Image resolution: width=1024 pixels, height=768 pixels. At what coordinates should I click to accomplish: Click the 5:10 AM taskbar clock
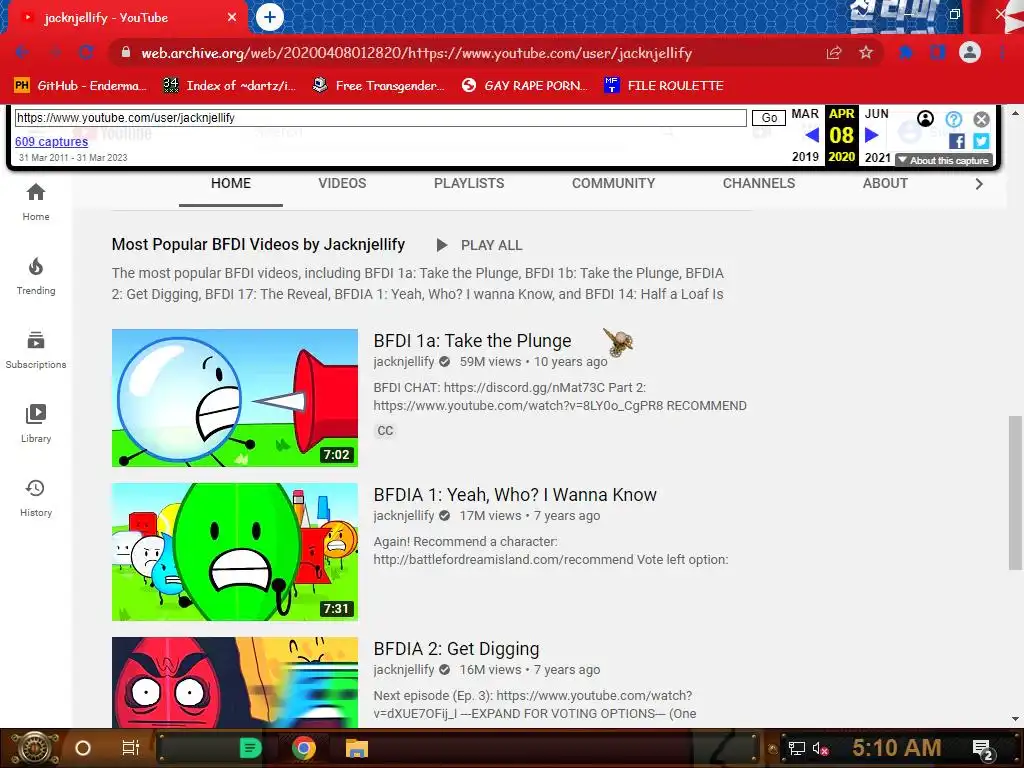(x=897, y=748)
